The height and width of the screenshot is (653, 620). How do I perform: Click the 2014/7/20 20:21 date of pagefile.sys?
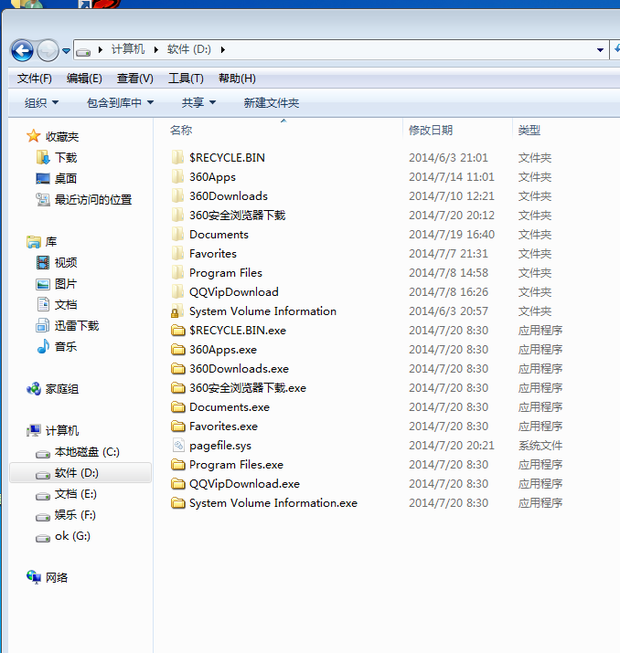tap(451, 445)
